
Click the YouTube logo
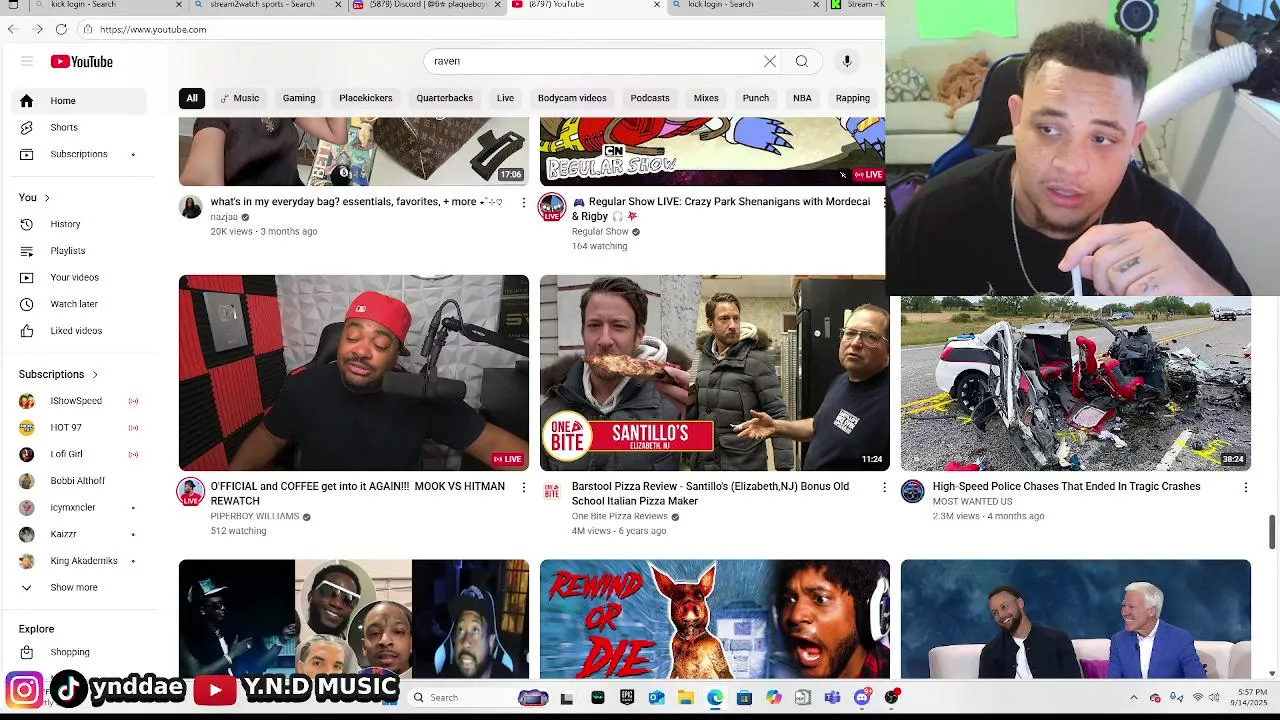click(82, 62)
